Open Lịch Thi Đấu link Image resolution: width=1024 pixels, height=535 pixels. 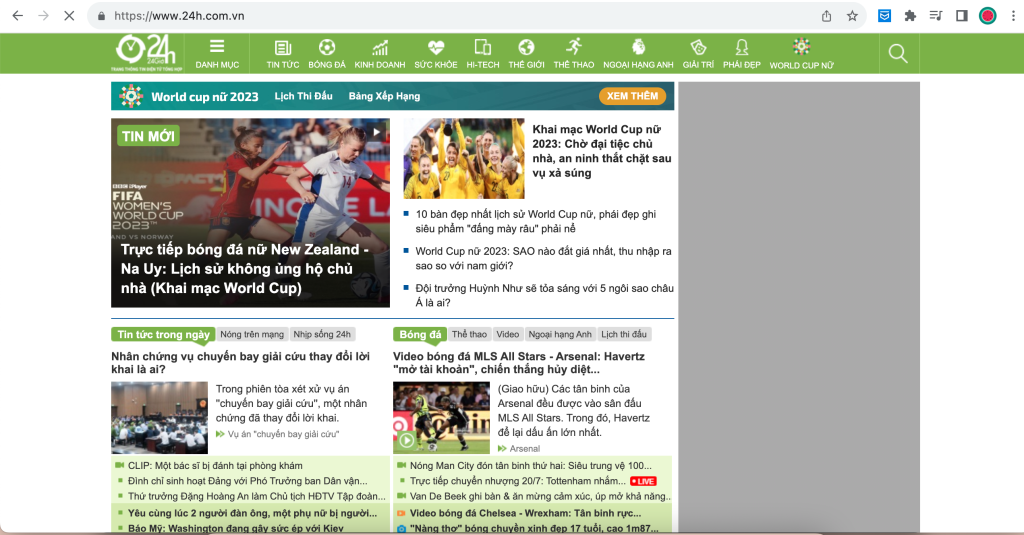tap(304, 97)
